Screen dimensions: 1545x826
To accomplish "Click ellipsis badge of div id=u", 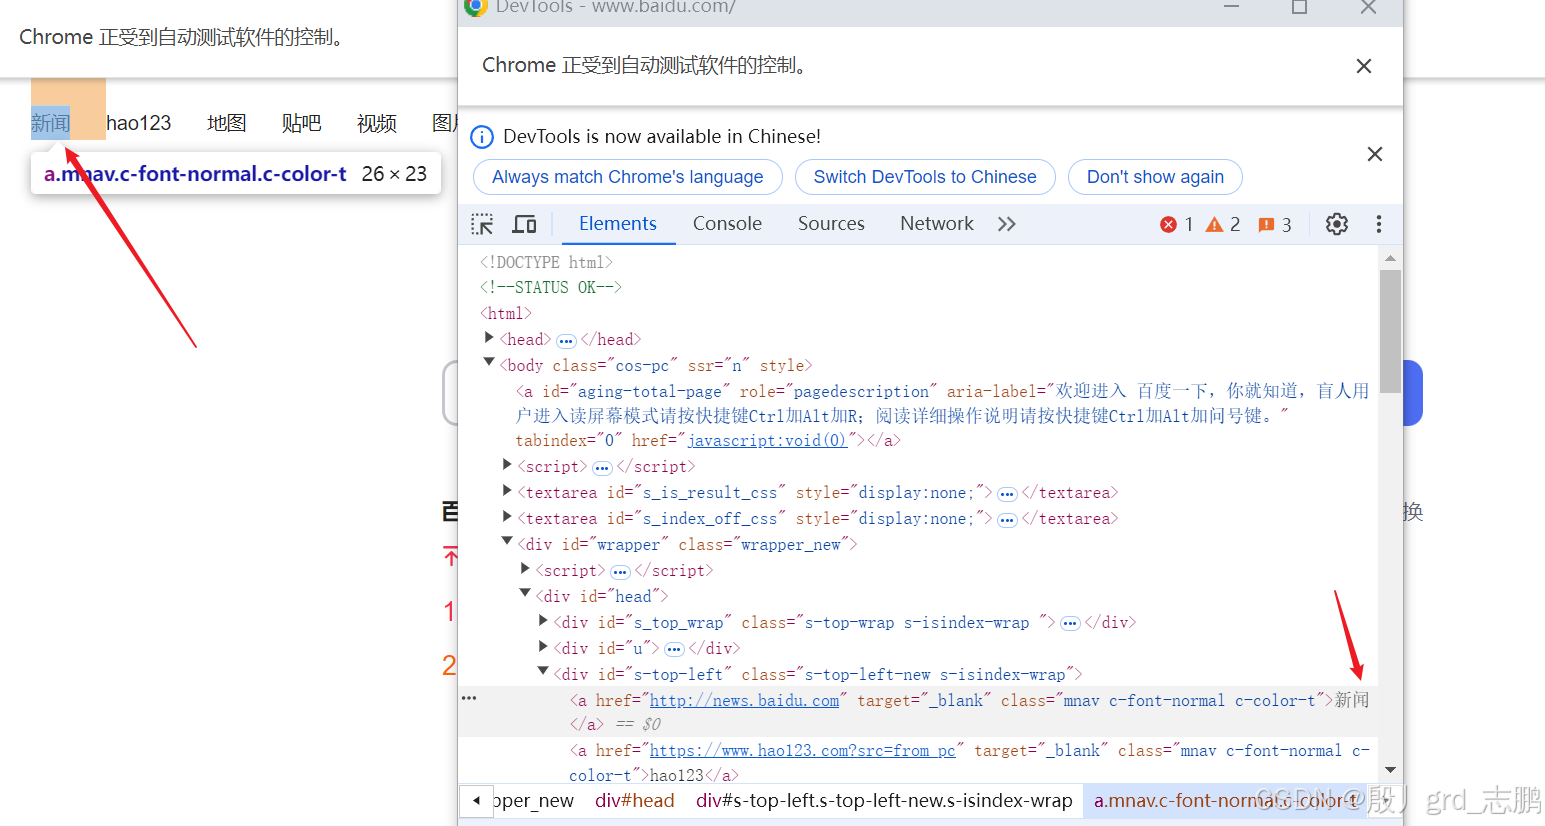I will 674,649.
